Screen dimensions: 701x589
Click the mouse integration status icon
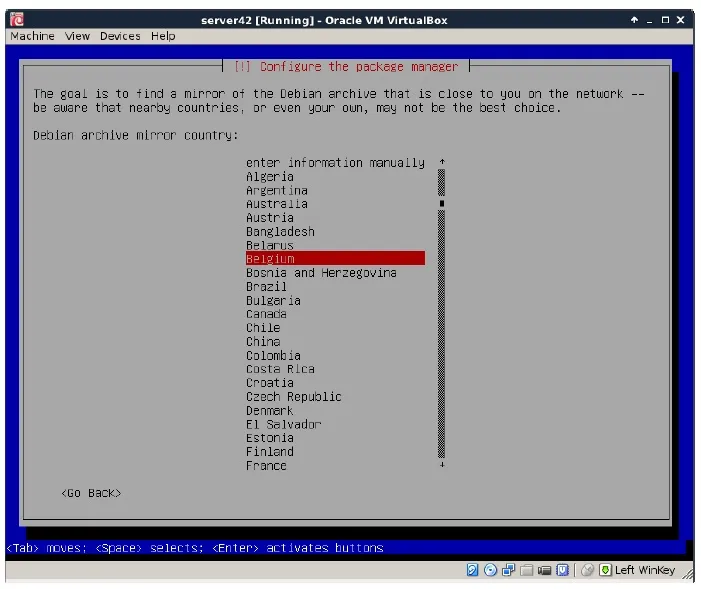tap(587, 570)
